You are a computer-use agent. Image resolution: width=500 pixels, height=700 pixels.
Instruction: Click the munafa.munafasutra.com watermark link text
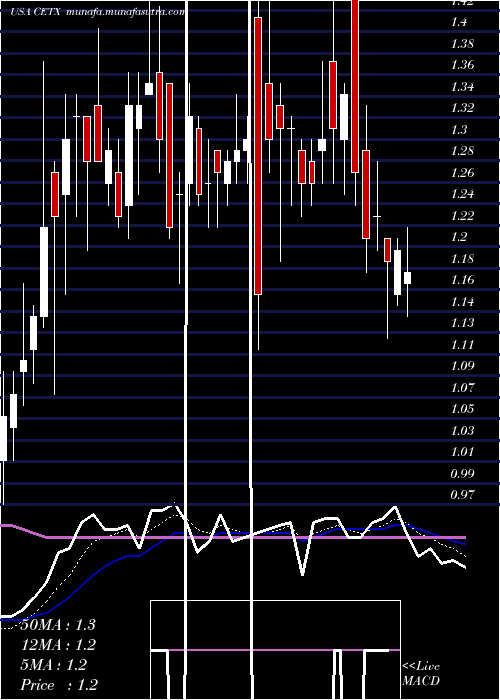[125, 12]
